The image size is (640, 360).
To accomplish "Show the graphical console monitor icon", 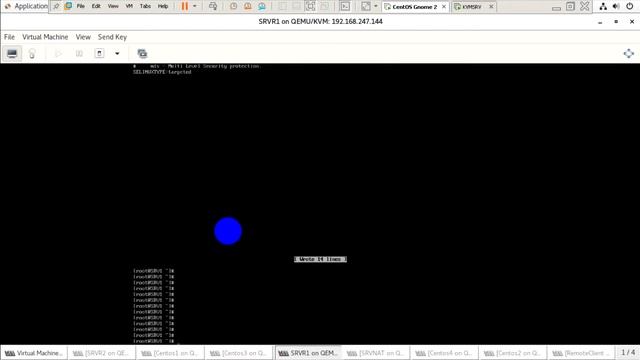I will tap(12, 53).
